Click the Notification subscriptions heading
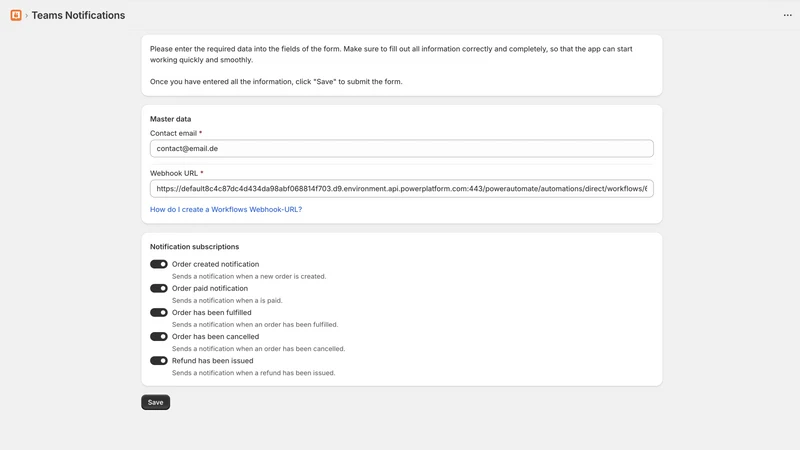 (x=194, y=247)
